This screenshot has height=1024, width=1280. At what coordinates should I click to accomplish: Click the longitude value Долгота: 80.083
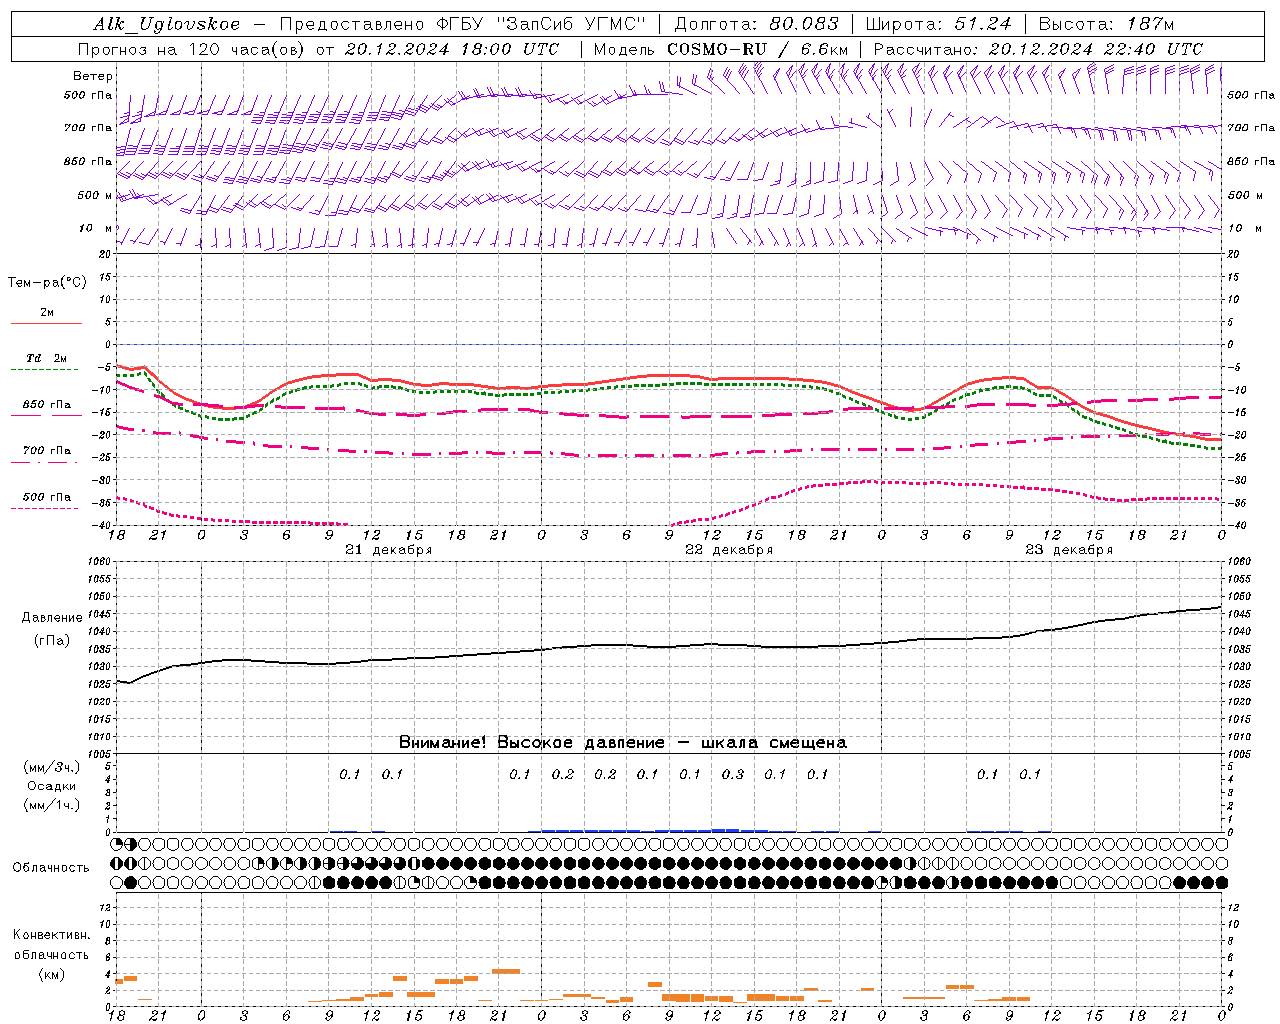click(x=757, y=24)
